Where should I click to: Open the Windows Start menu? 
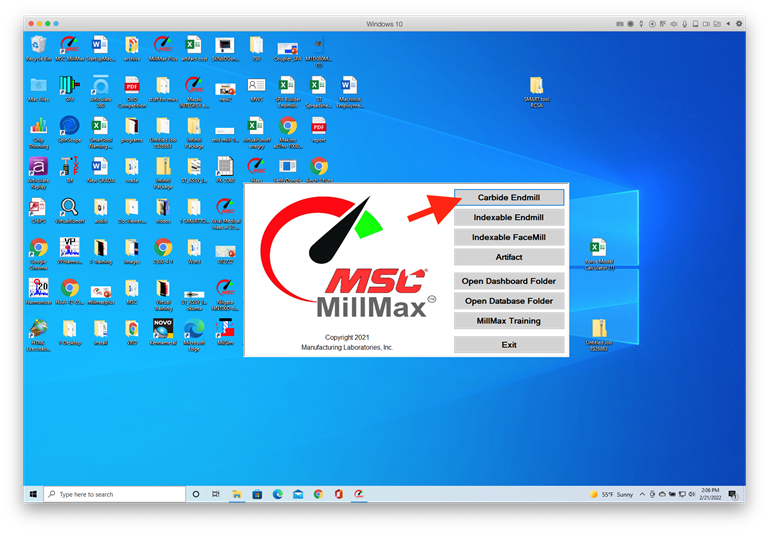pyautogui.click(x=33, y=494)
